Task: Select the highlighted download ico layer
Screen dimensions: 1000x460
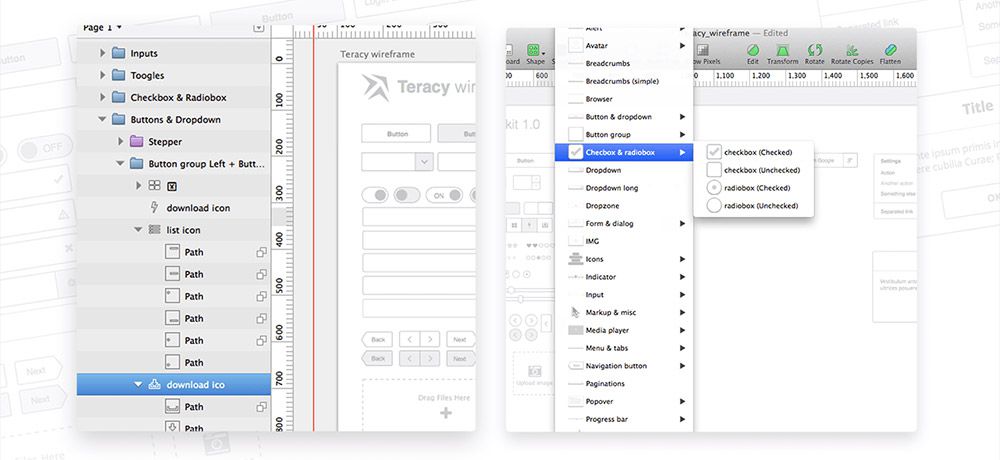Action: (x=195, y=385)
